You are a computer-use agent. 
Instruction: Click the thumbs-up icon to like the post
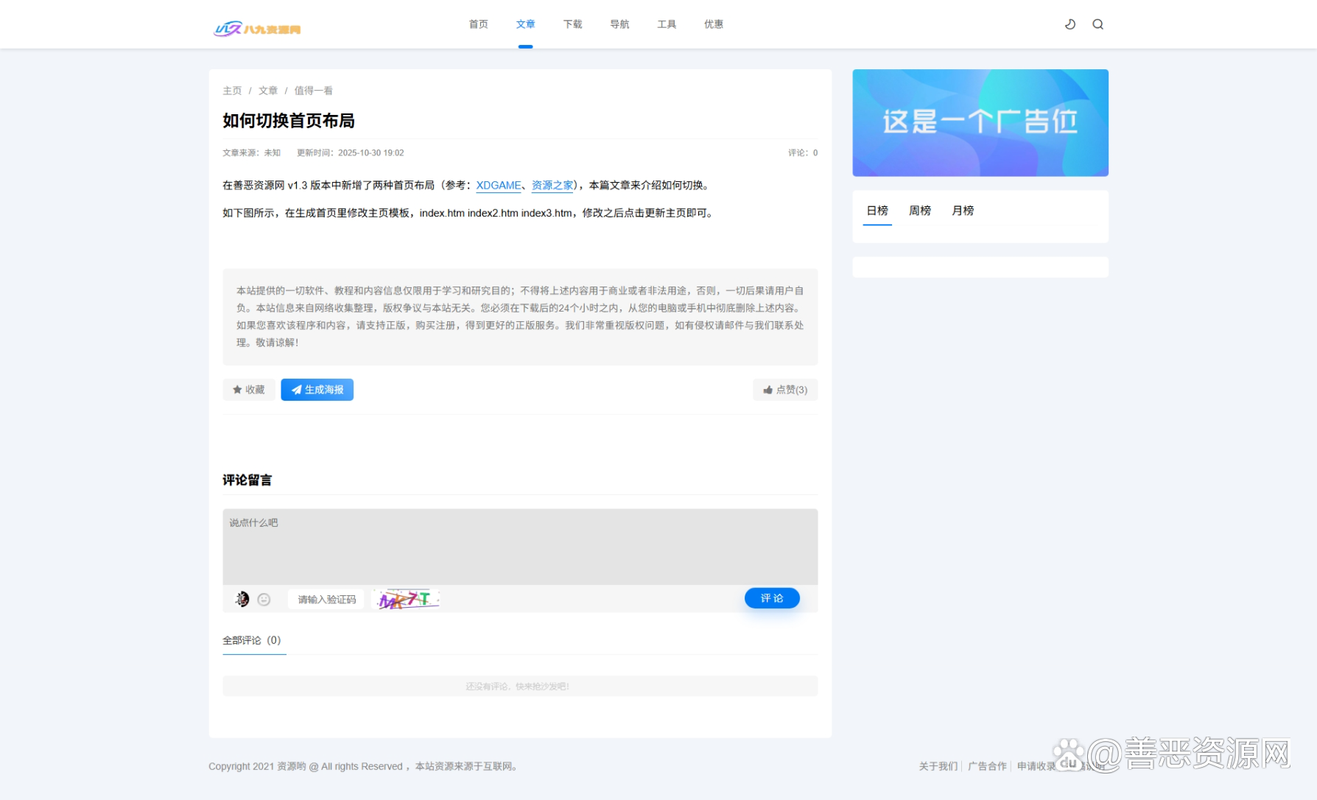click(769, 389)
